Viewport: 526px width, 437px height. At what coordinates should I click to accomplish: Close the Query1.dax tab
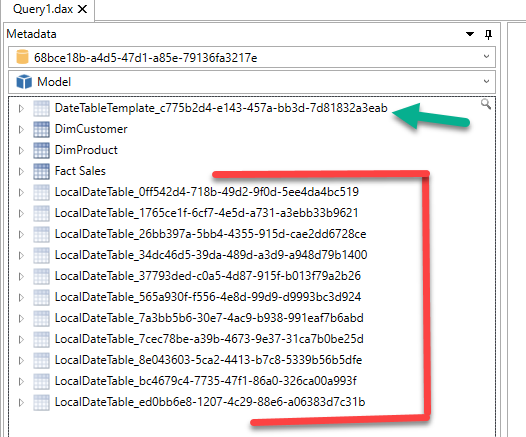(x=82, y=9)
